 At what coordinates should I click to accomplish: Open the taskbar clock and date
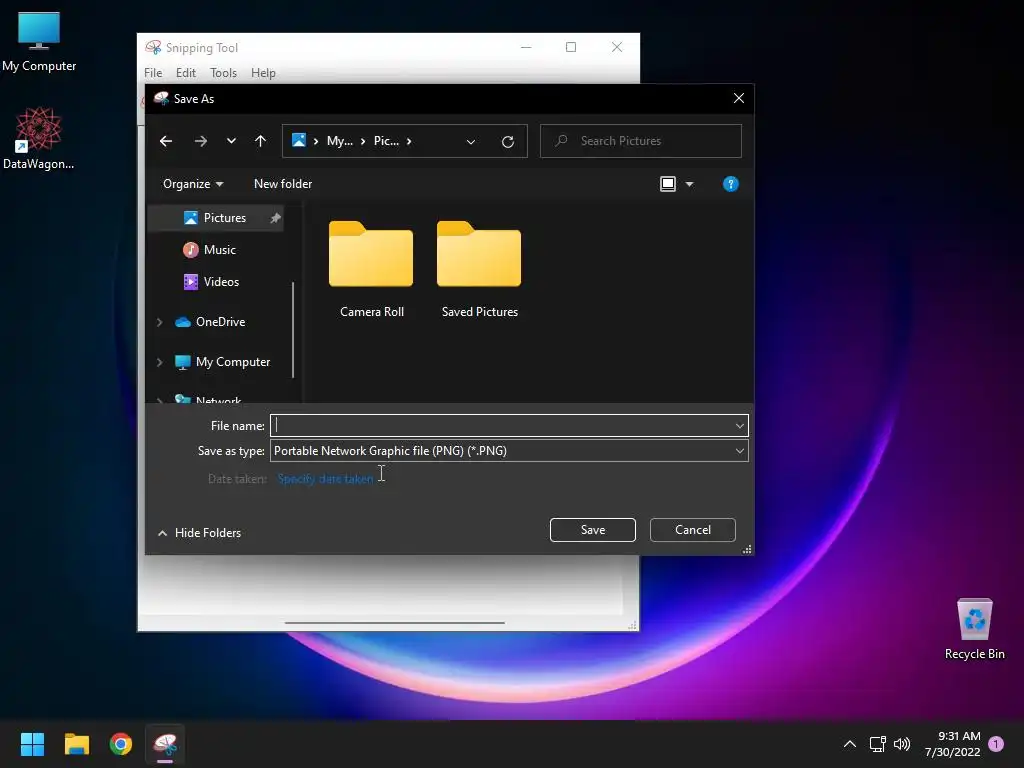[x=952, y=744]
